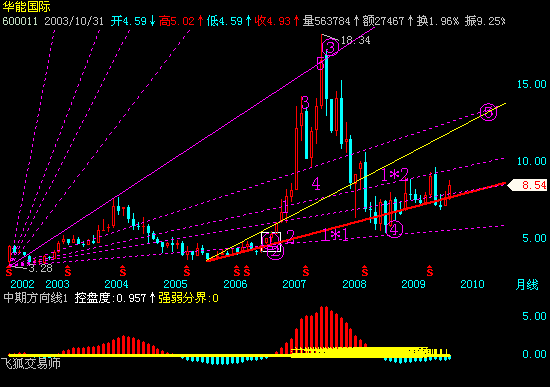The image size is (550, 387).
Task: Select the volume value 量563784
Action: point(327,21)
